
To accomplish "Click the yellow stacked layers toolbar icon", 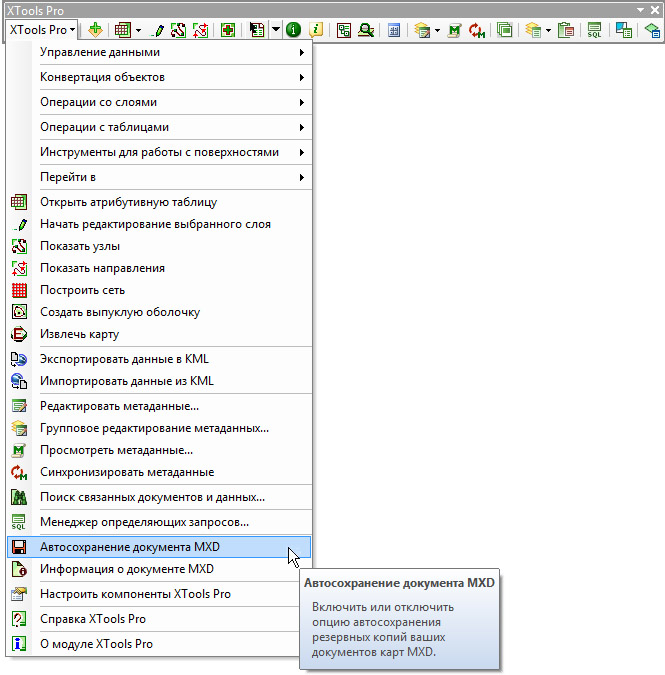I will [x=533, y=30].
